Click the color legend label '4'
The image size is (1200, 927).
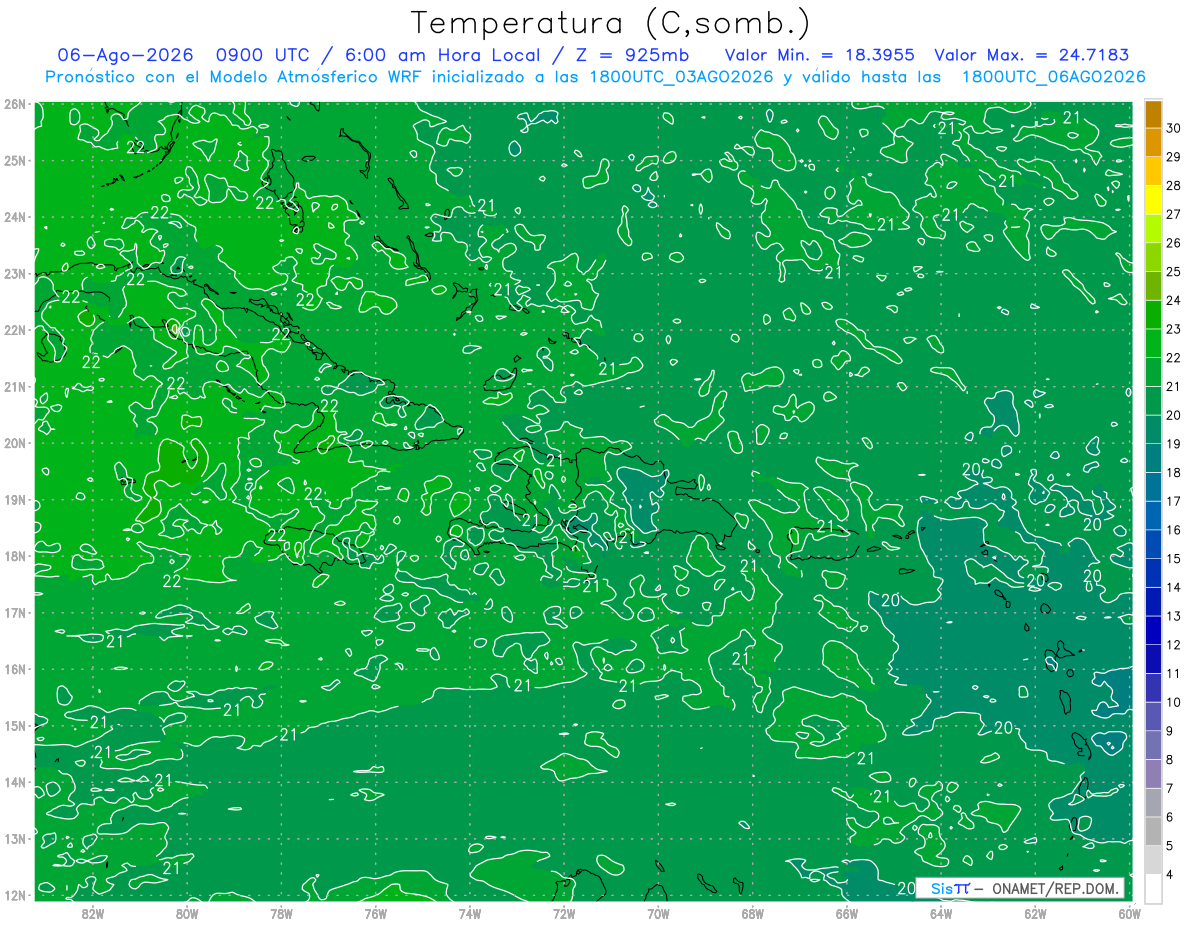point(1170,874)
